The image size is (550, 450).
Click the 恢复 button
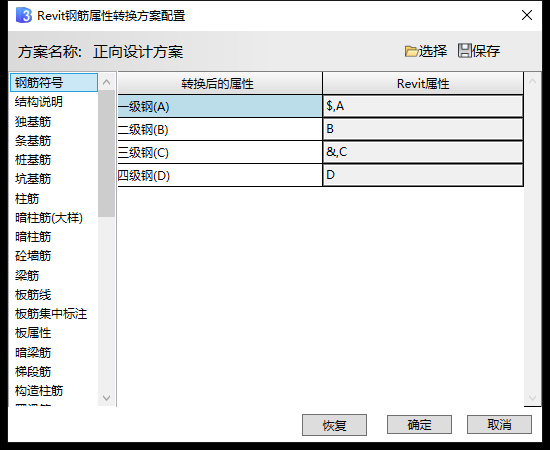coord(334,425)
